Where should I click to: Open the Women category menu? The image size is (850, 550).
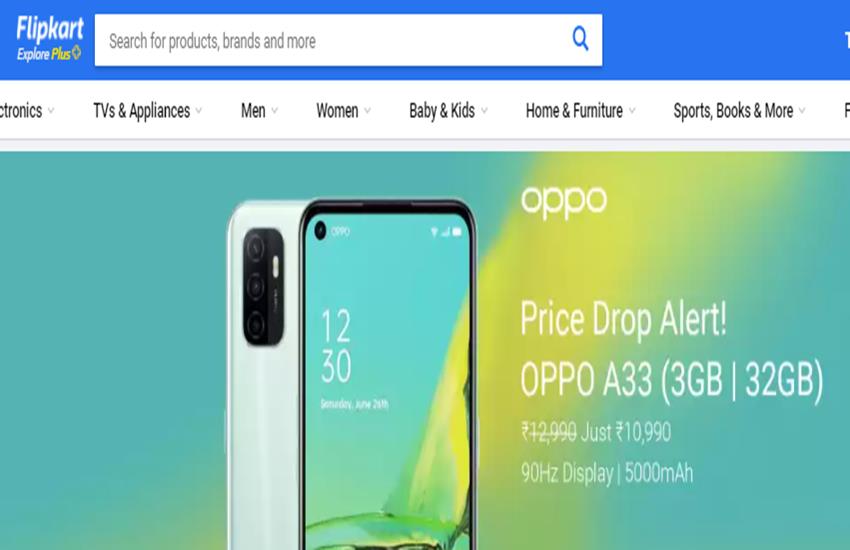[x=337, y=111]
